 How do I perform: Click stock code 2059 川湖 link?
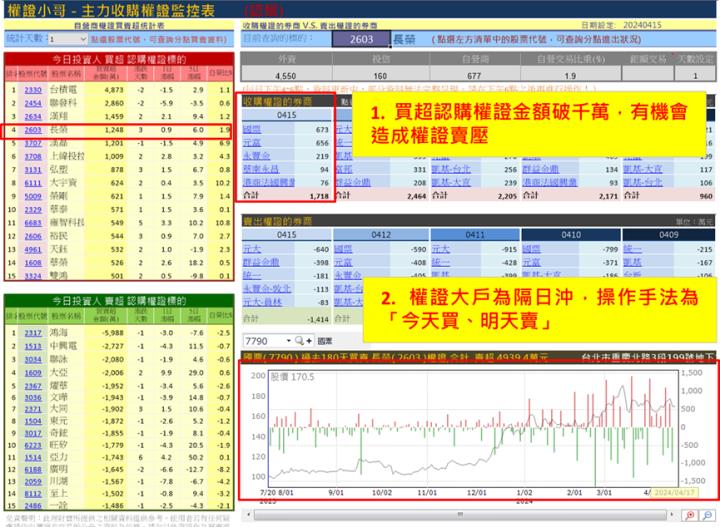33,482
